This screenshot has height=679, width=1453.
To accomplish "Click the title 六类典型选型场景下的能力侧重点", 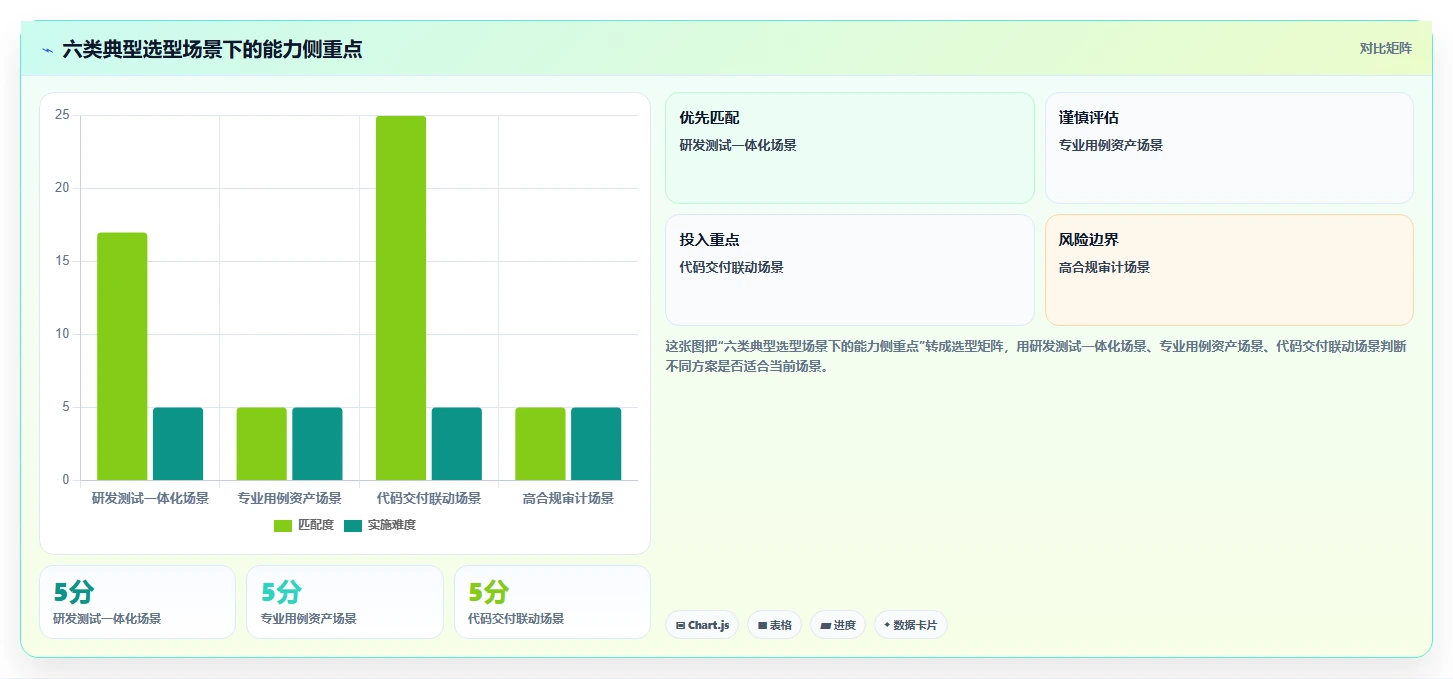I will (x=212, y=49).
